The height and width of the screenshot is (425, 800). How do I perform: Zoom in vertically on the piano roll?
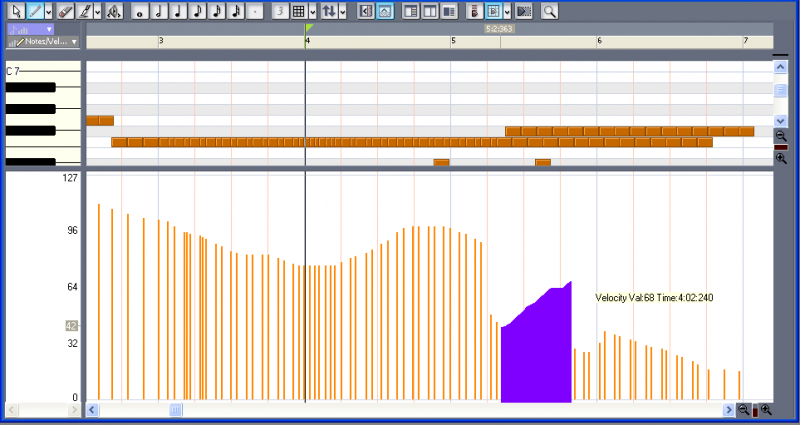click(781, 159)
